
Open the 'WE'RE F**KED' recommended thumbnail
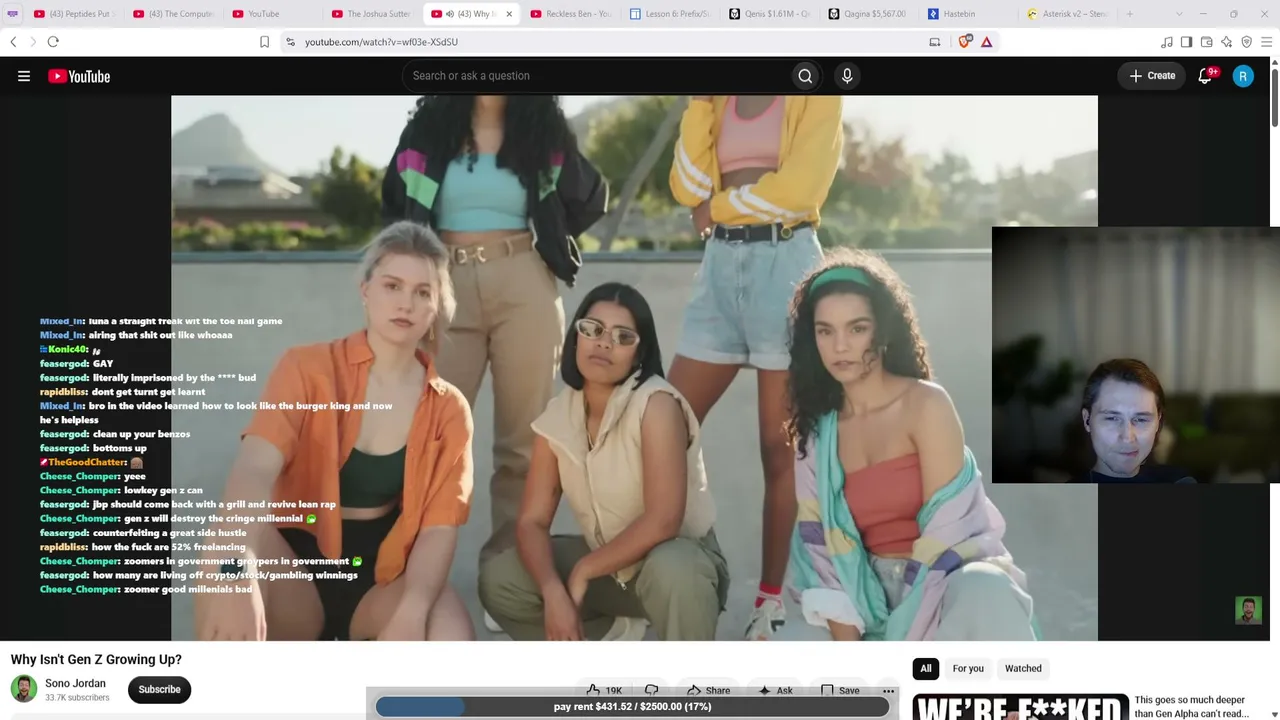click(1020, 707)
